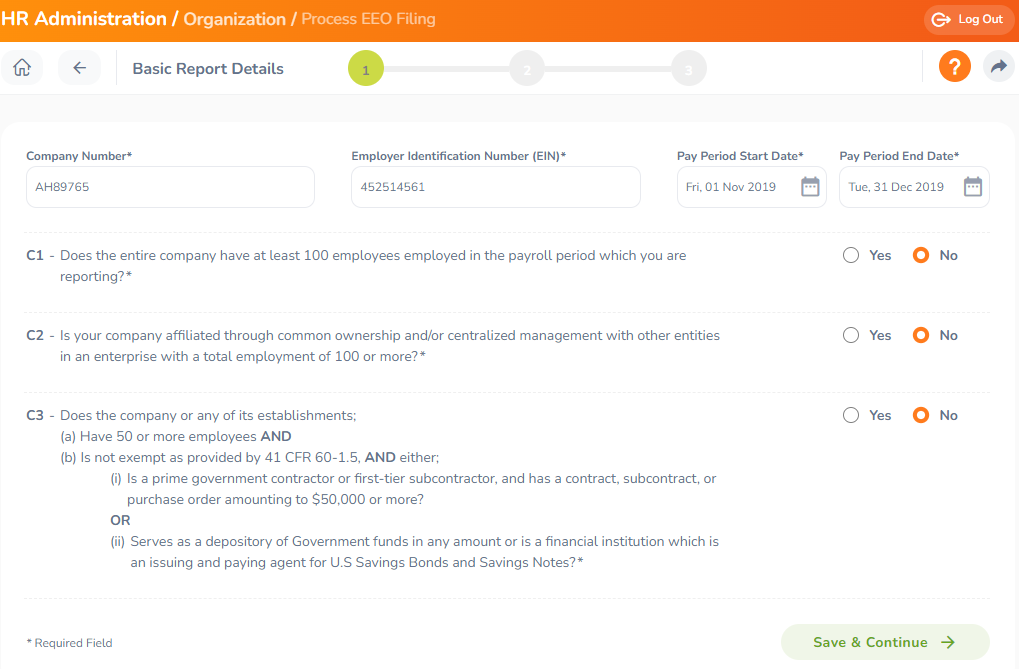Jump to step 1 in the progress indicator
Viewport: 1019px width, 669px height.
coord(366,68)
